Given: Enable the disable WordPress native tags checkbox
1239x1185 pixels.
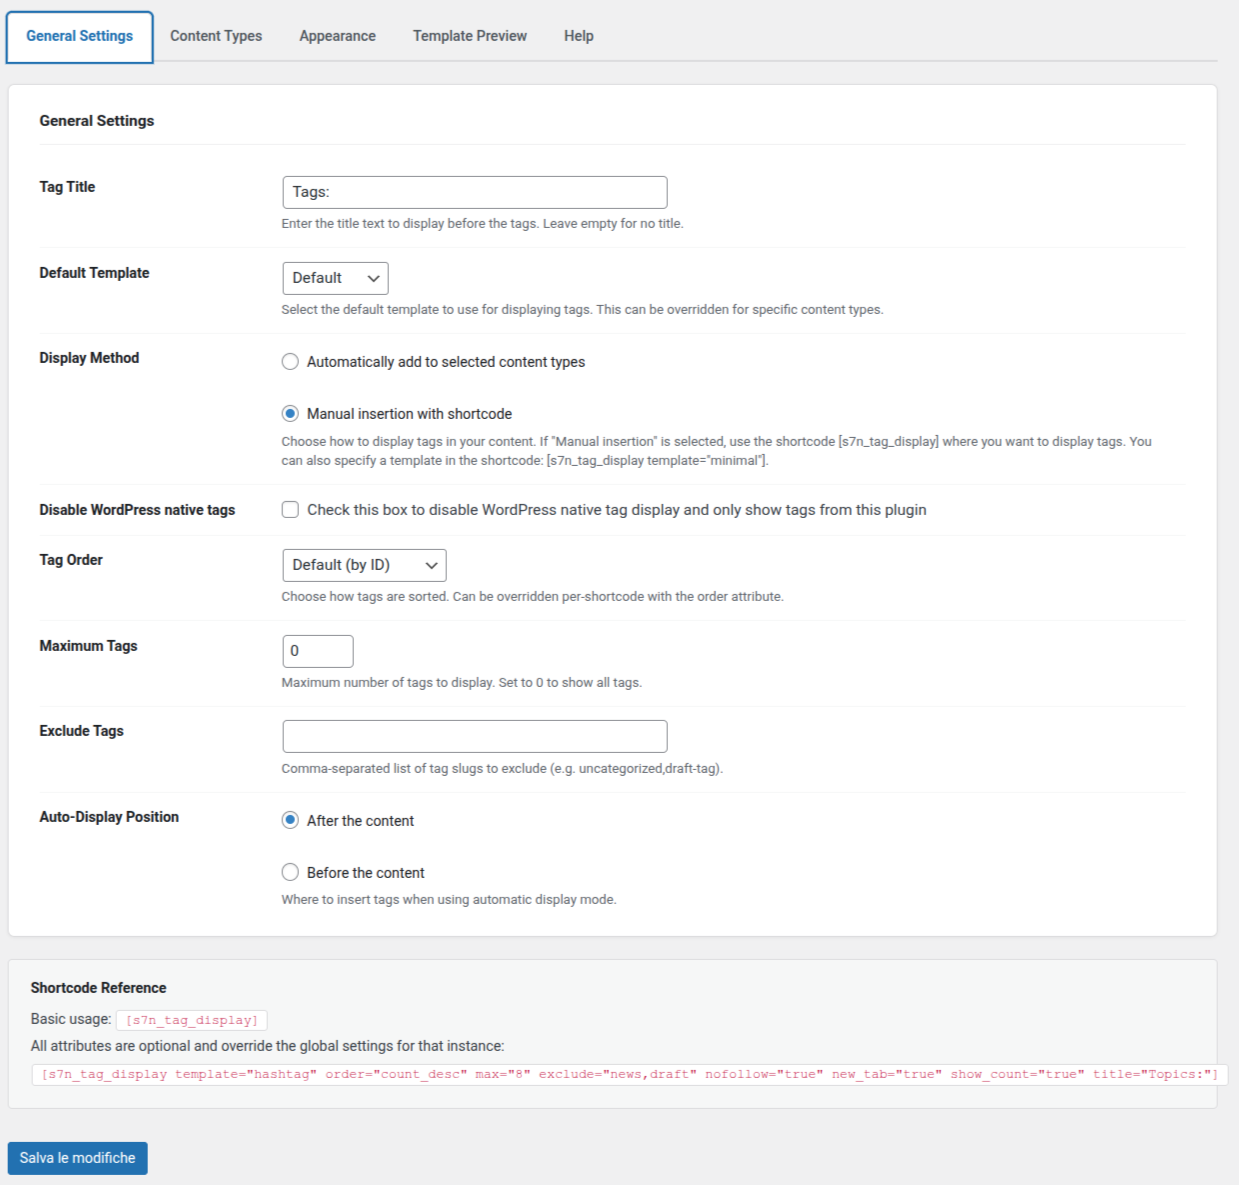Looking at the screenshot, I should point(290,510).
